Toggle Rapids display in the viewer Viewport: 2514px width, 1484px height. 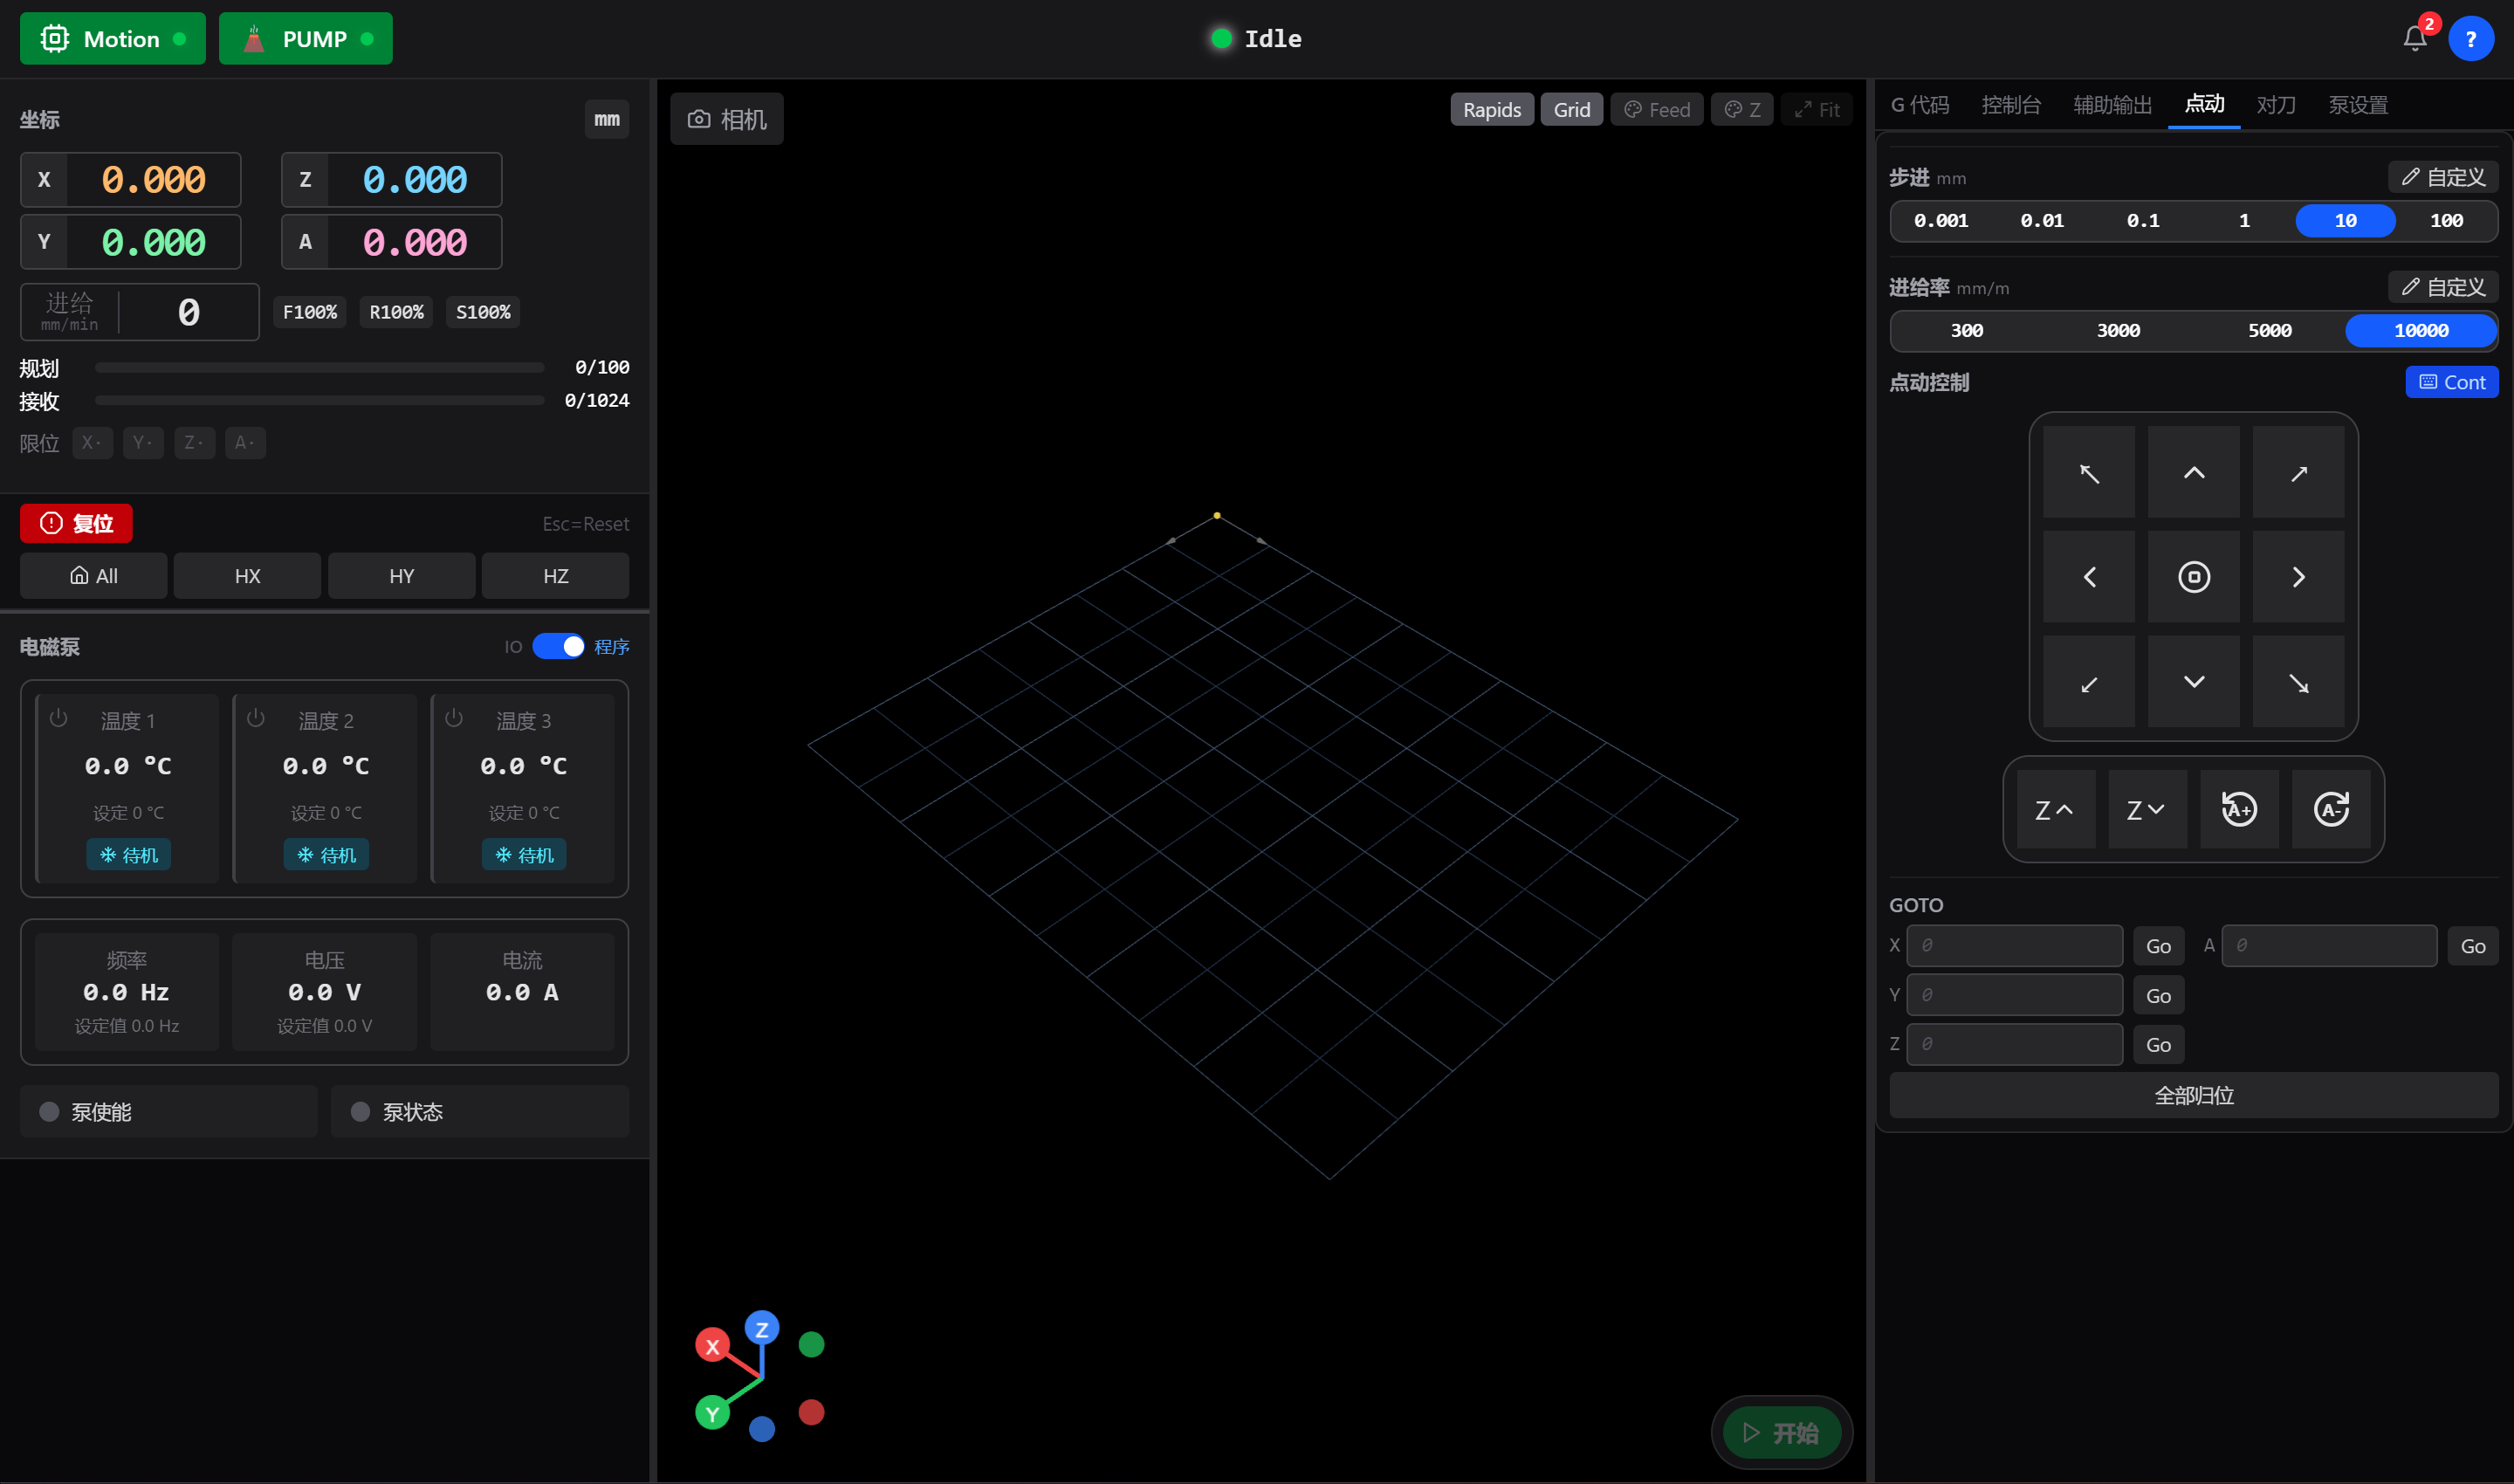[1492, 110]
